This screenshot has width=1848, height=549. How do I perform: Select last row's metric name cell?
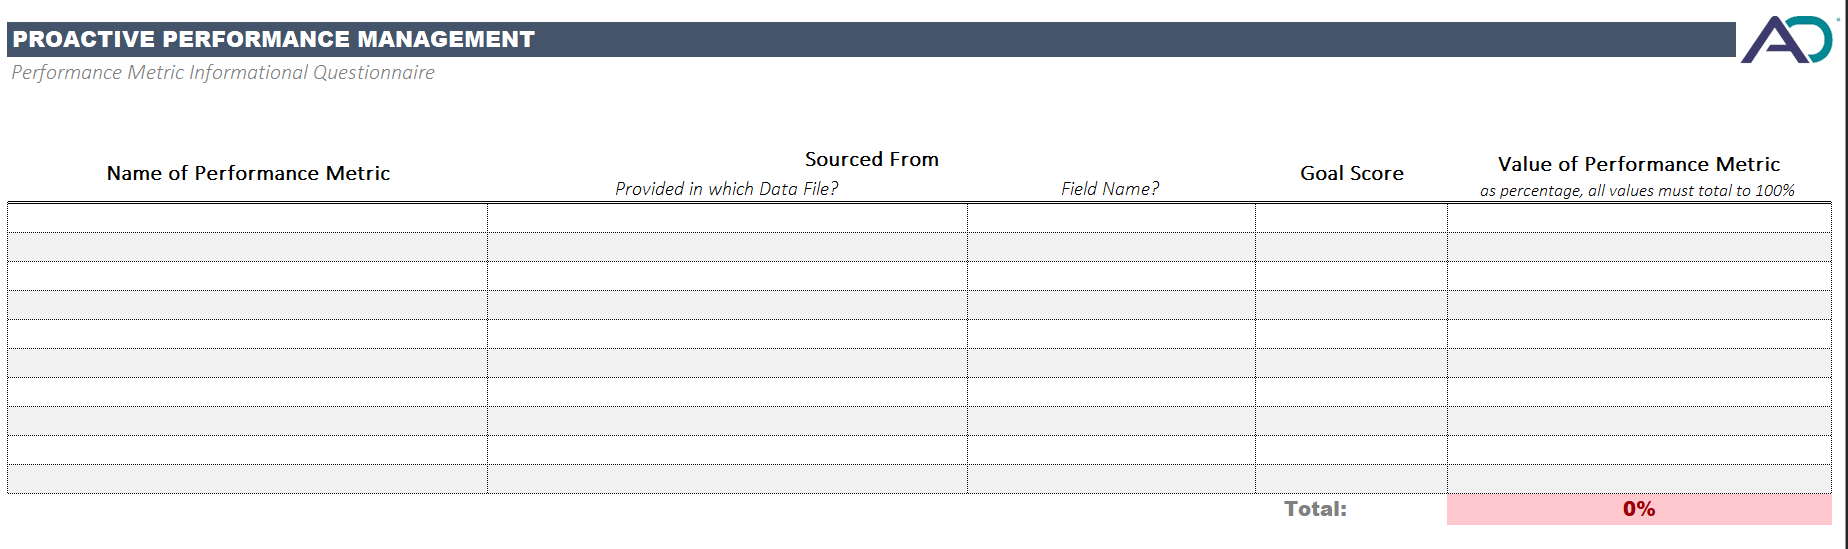pos(247,479)
